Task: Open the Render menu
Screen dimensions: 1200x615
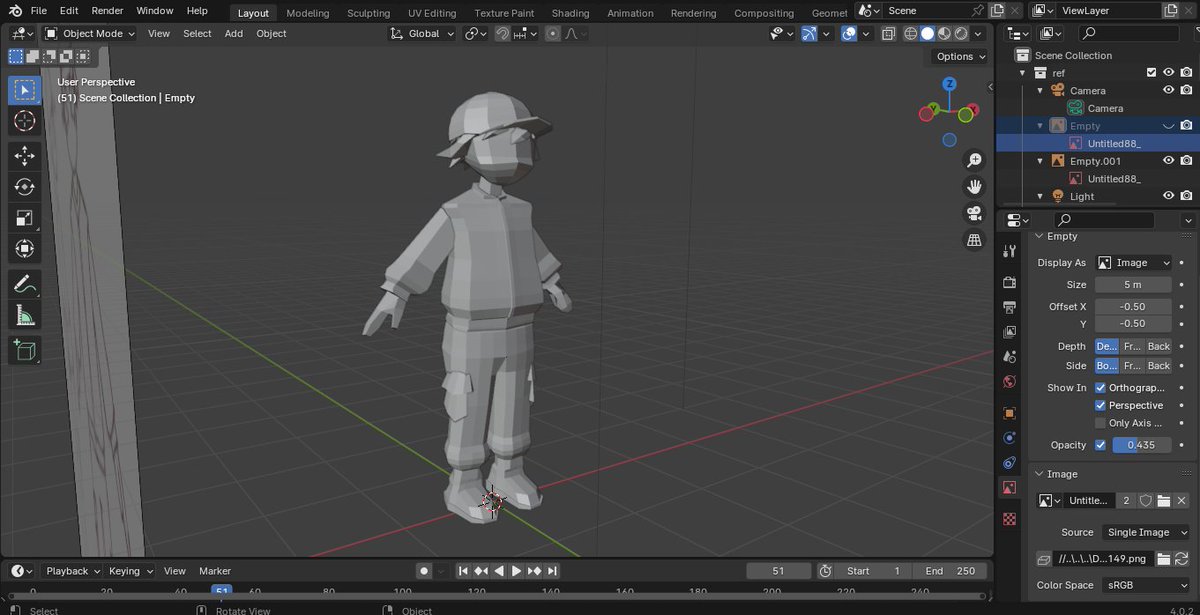Action: pos(107,11)
